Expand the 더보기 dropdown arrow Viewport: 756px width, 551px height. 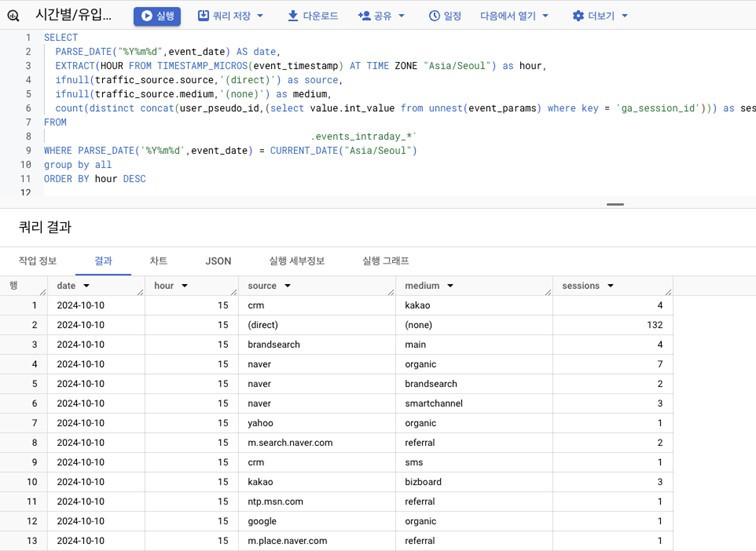tap(625, 16)
